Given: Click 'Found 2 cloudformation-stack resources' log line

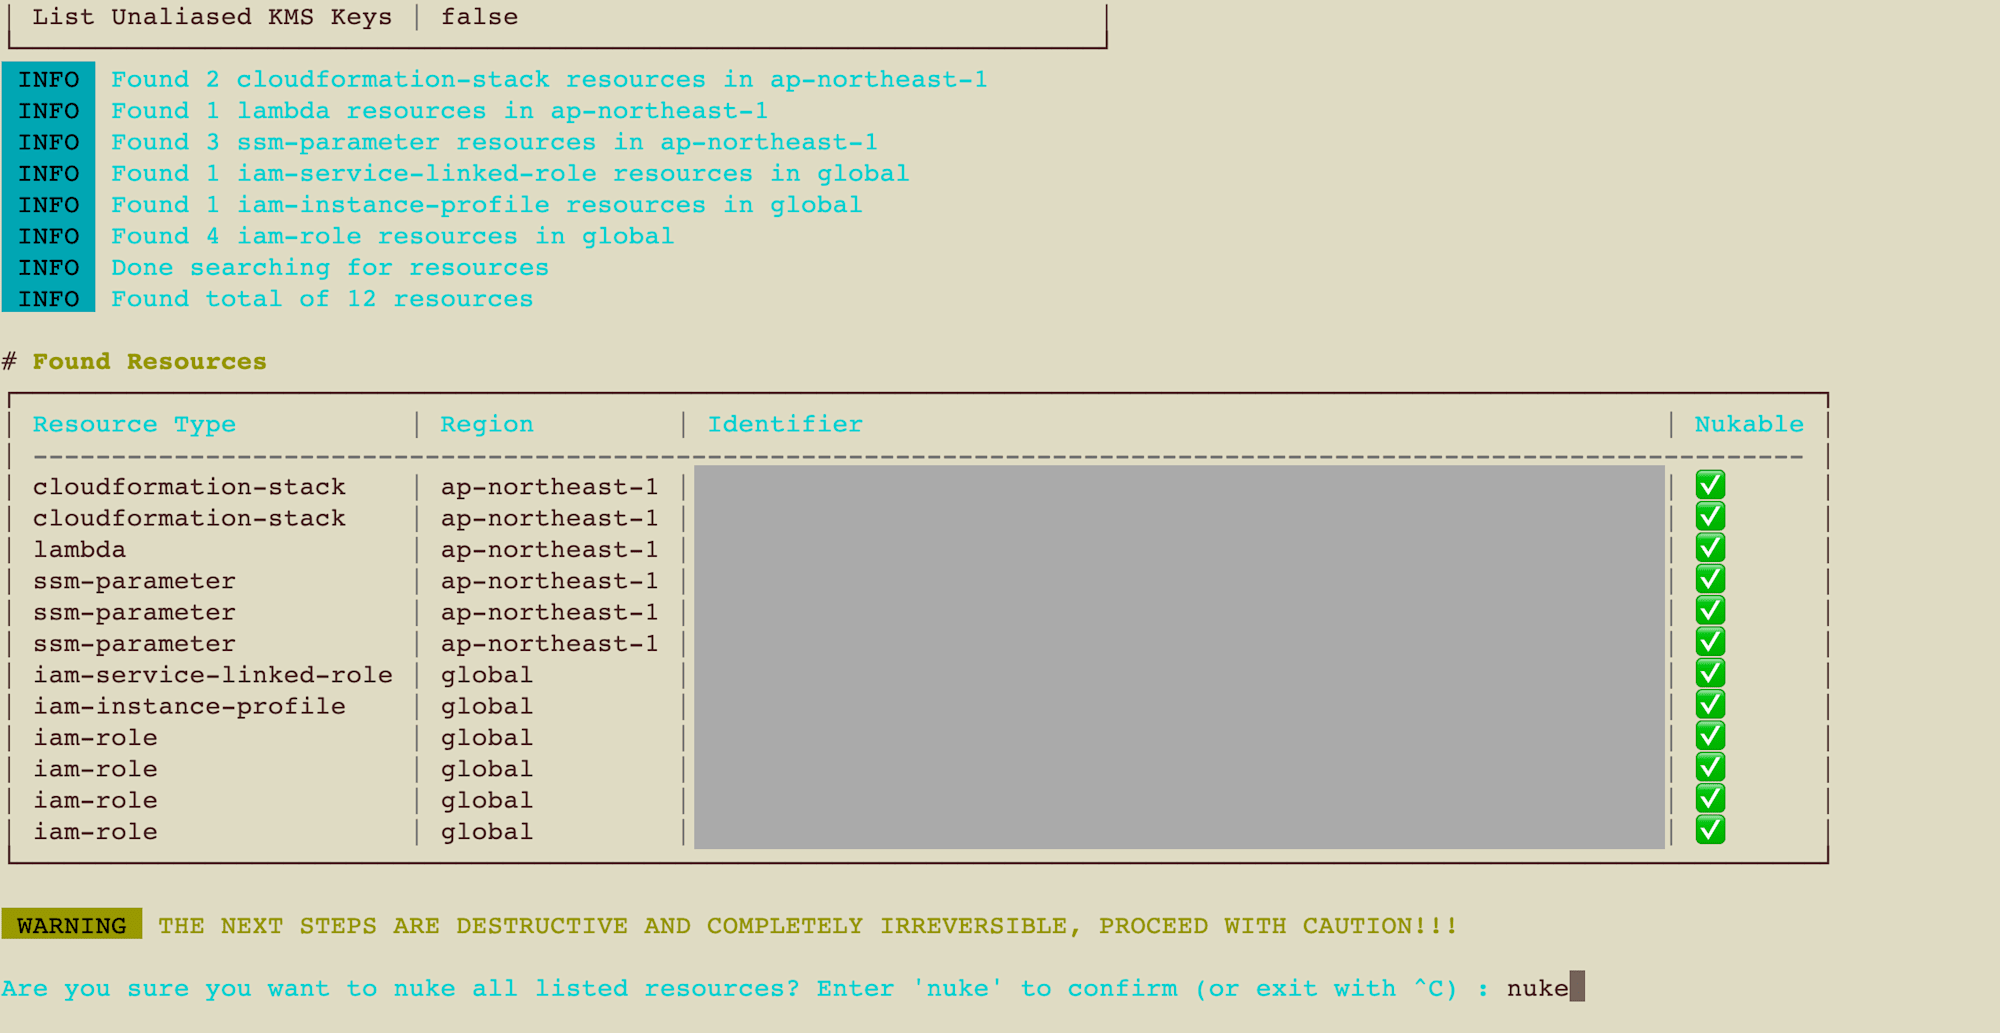Looking at the screenshot, I should tap(549, 79).
